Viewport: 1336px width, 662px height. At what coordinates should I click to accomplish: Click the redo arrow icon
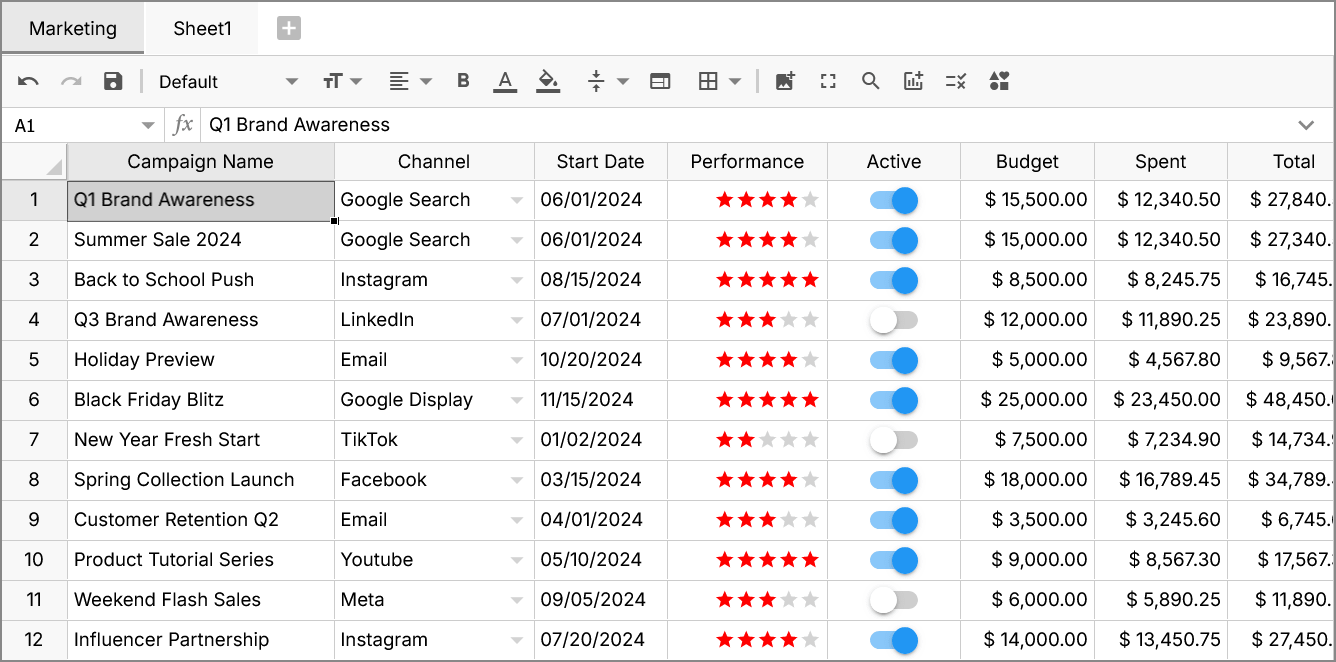click(x=71, y=82)
